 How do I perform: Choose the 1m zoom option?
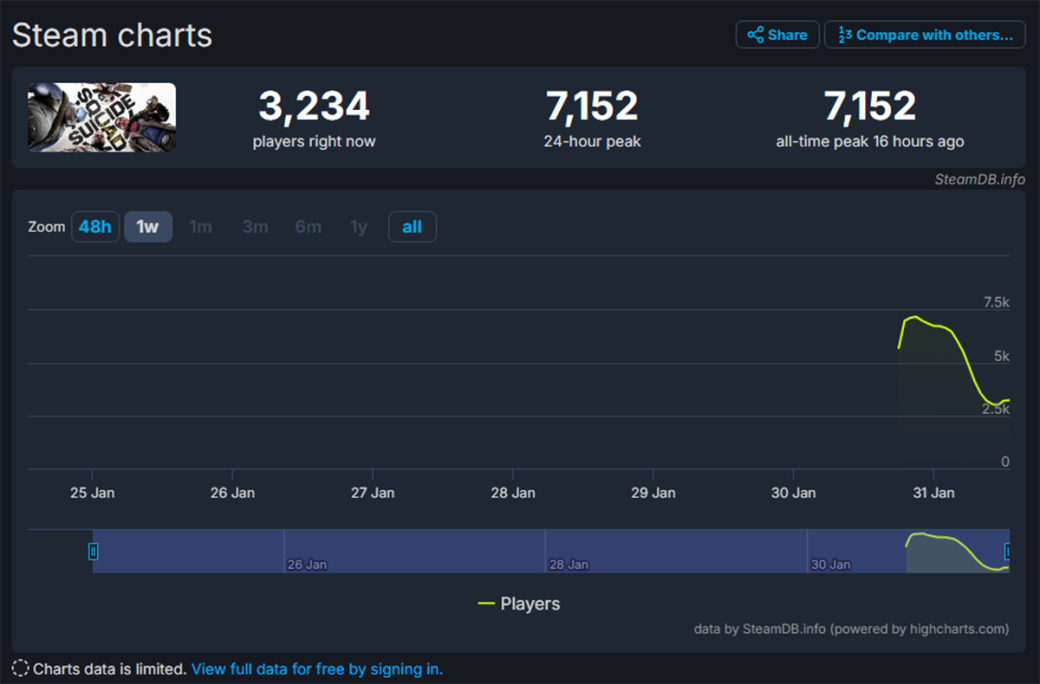[x=201, y=227]
